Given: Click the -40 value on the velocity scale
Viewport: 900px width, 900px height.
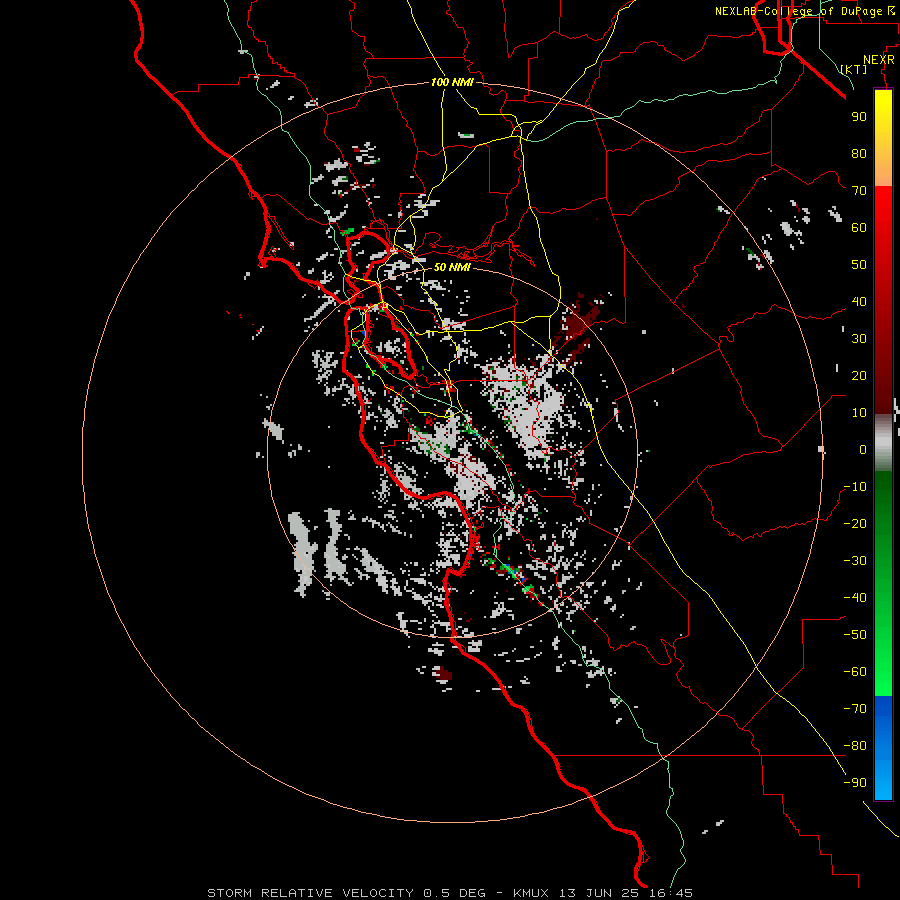Looking at the screenshot, I should 855,598.
